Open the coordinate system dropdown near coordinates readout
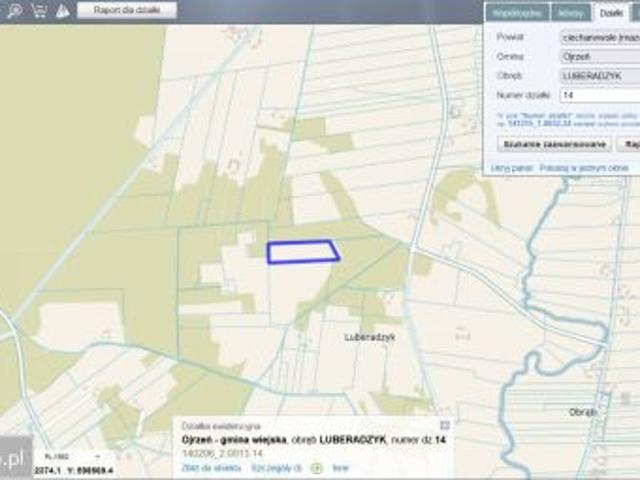 pyautogui.click(x=72, y=456)
